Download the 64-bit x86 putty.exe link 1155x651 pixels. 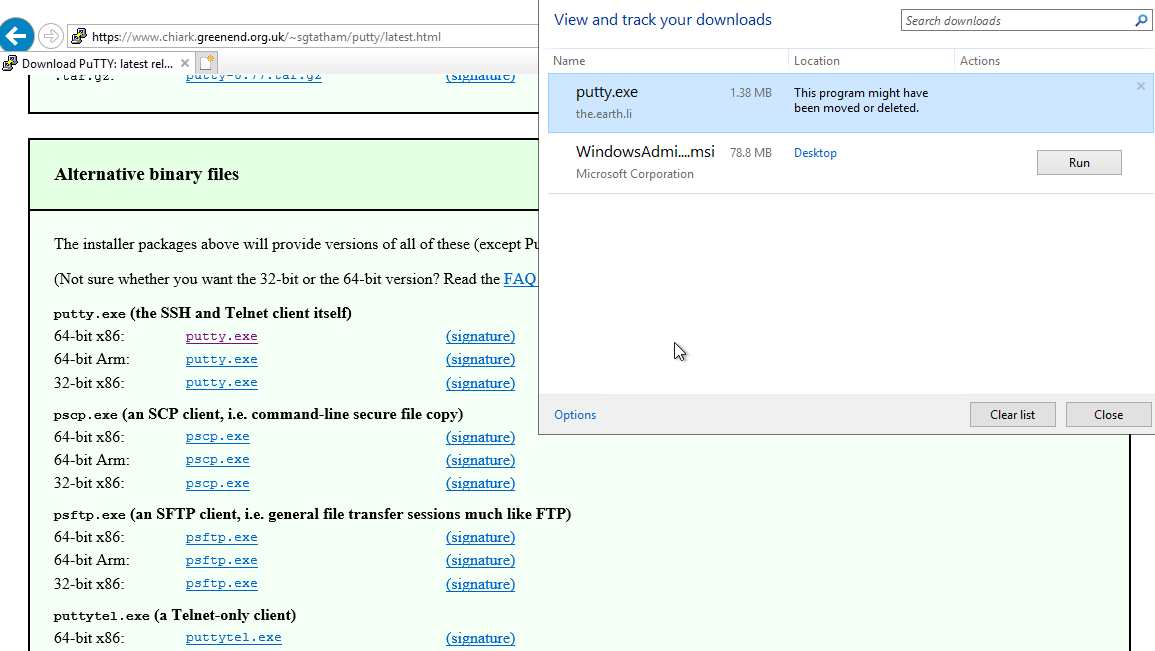[x=221, y=337]
